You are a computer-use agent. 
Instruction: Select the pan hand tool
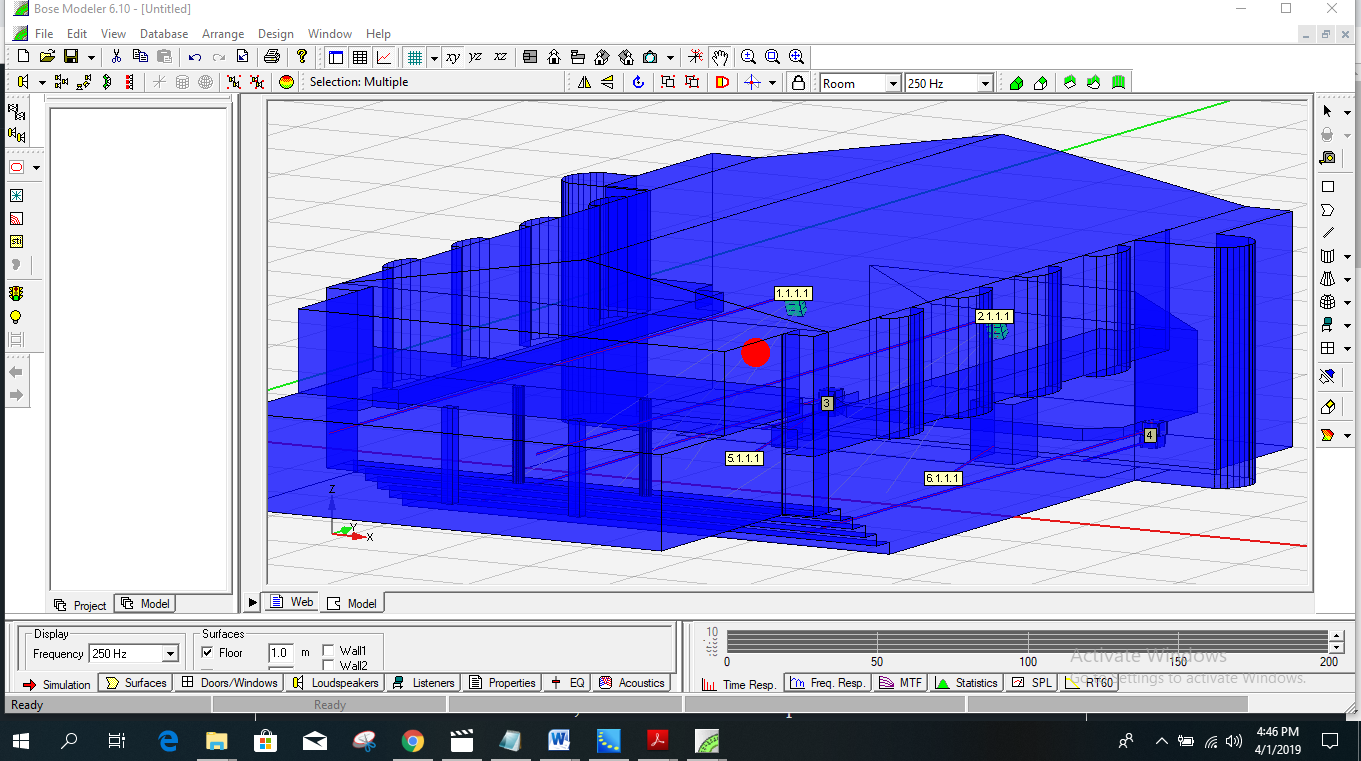click(x=720, y=57)
